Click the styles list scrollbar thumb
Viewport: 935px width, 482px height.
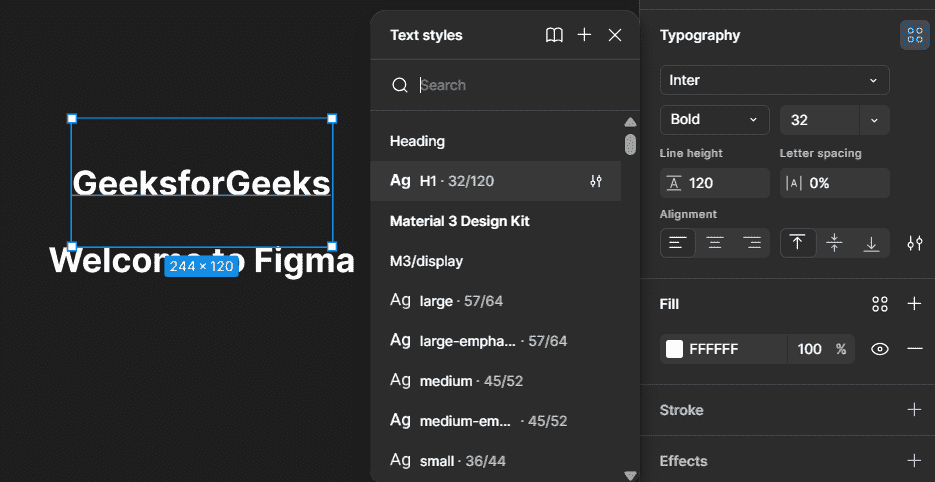(630, 144)
